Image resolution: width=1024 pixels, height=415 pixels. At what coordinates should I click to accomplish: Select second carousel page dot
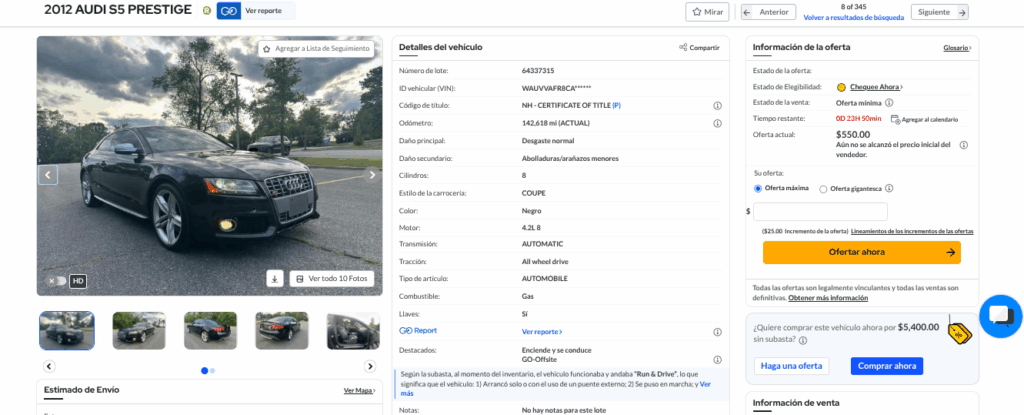(212, 371)
